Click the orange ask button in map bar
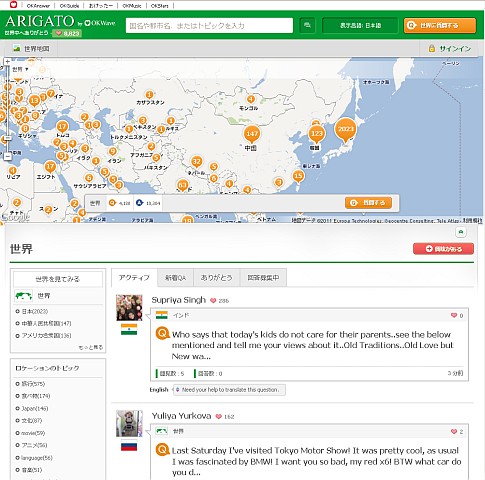The height and width of the screenshot is (480, 485). (368, 203)
